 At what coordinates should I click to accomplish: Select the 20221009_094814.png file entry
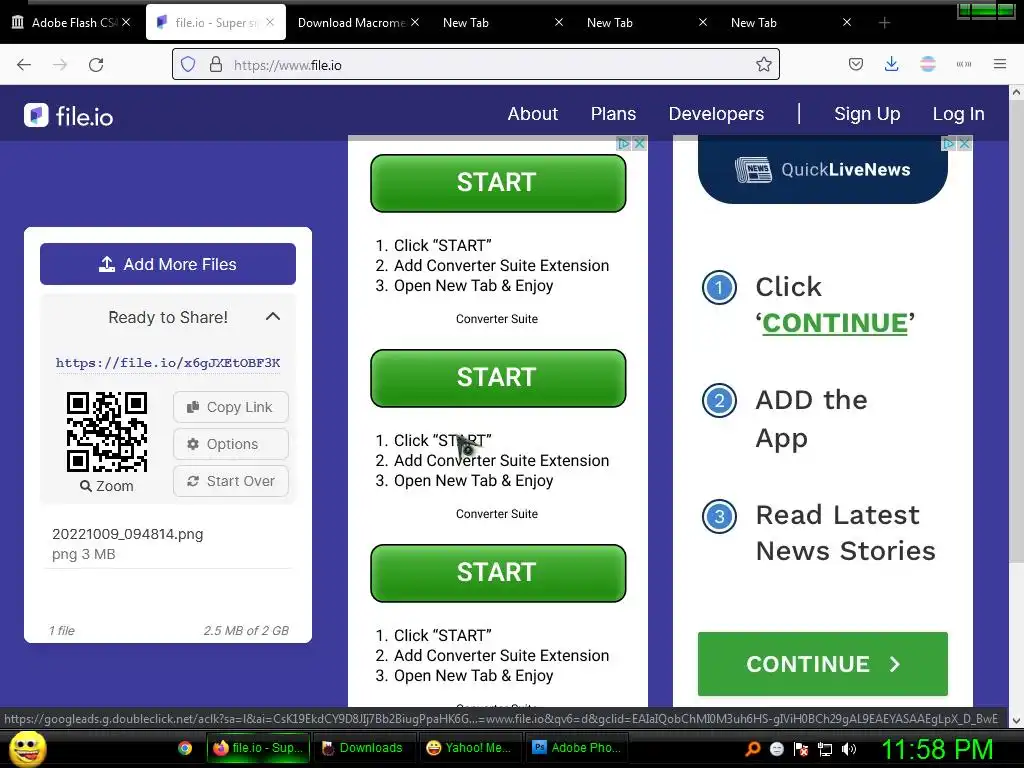[168, 543]
